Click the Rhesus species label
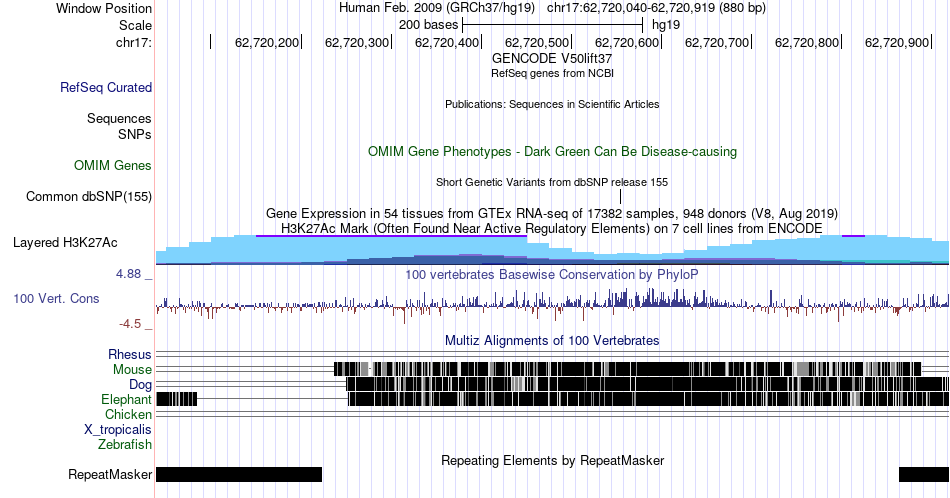Screen dimensions: 950x498 point(130,354)
